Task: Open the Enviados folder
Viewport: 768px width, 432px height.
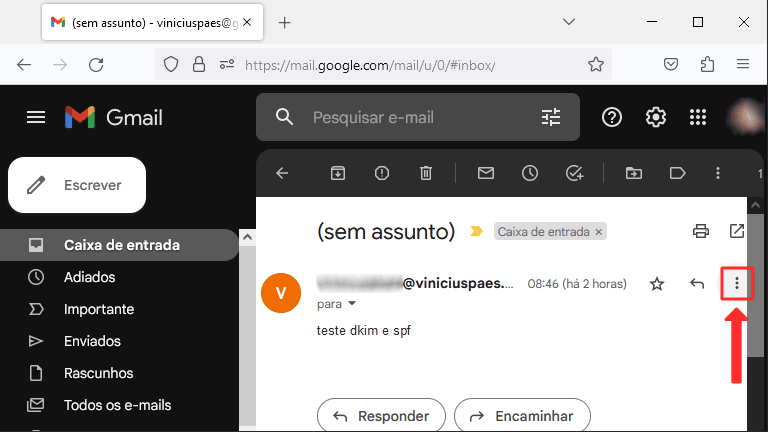Action: (x=92, y=341)
